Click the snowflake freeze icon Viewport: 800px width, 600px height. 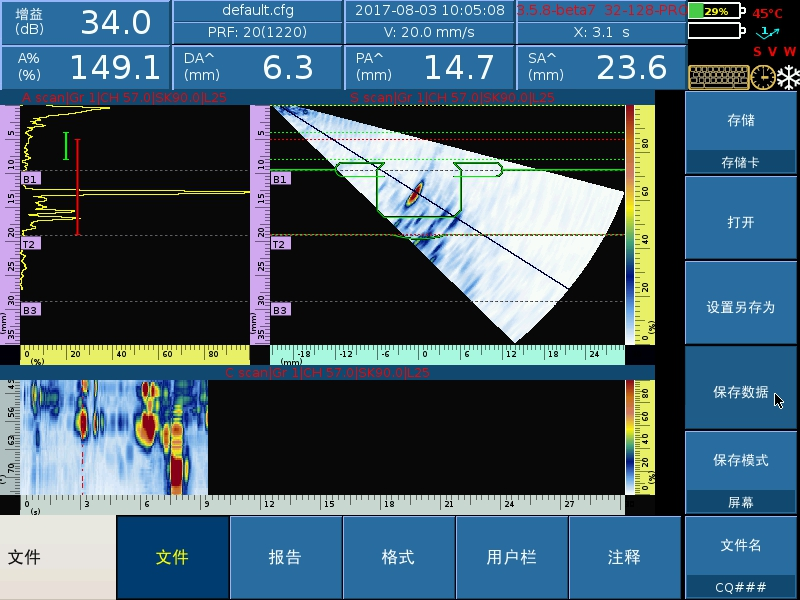click(x=787, y=77)
